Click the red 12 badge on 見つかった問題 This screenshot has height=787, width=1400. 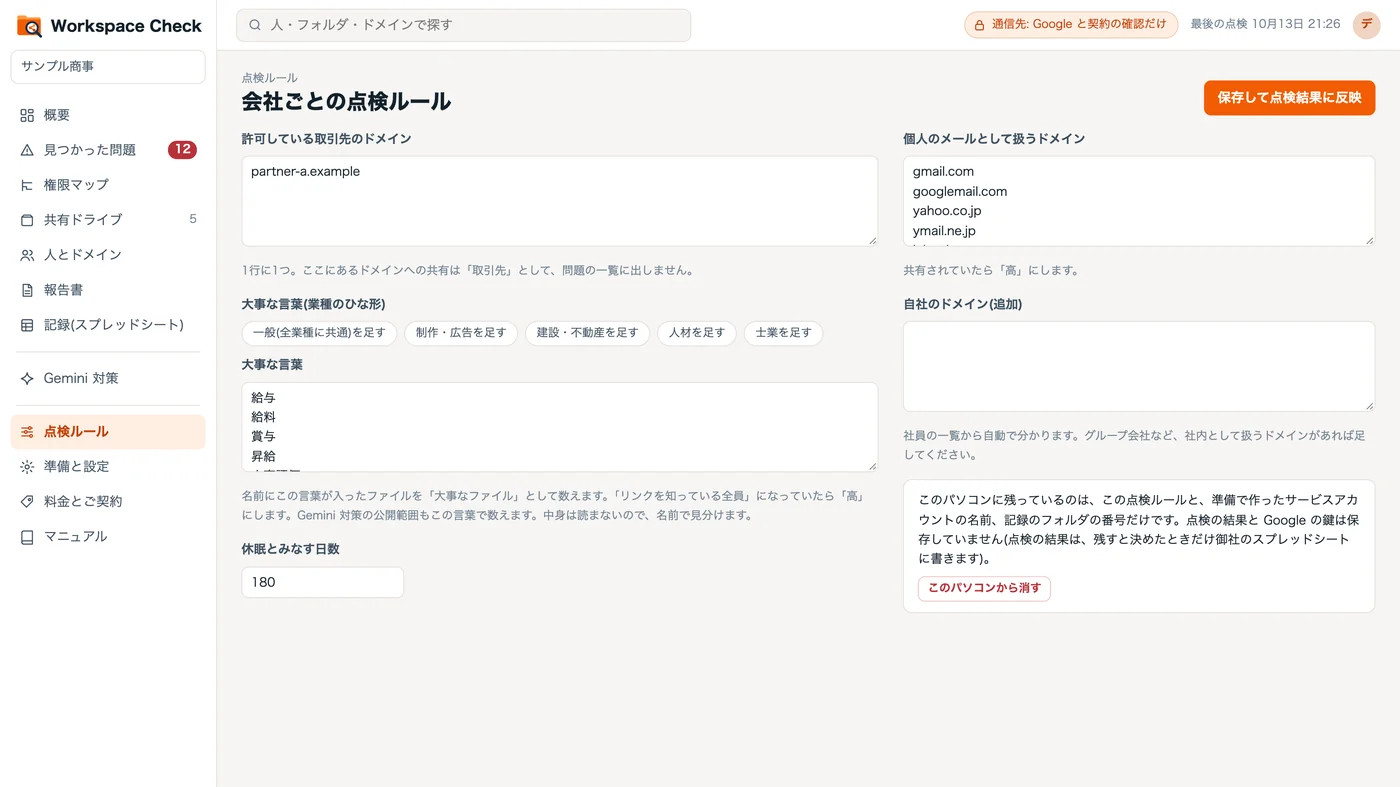tap(182, 150)
